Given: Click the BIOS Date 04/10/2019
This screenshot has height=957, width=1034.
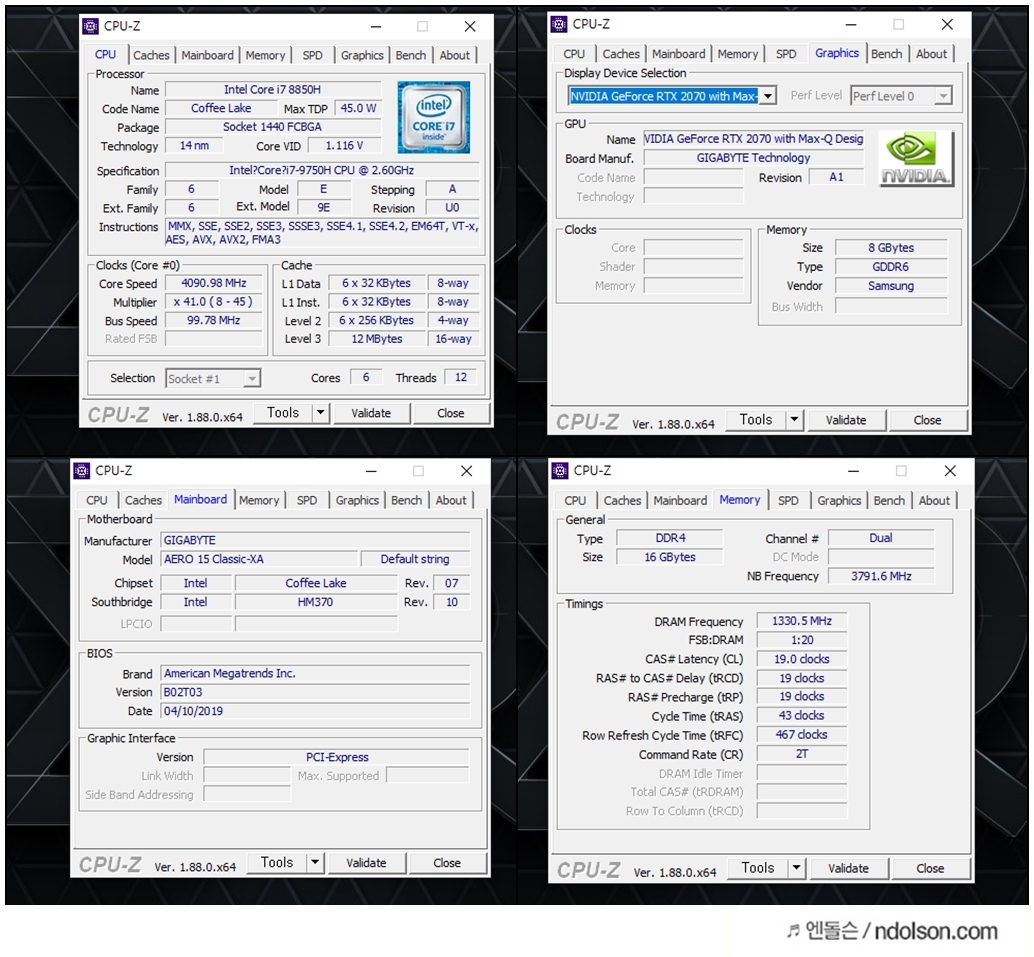Looking at the screenshot, I should click(316, 712).
